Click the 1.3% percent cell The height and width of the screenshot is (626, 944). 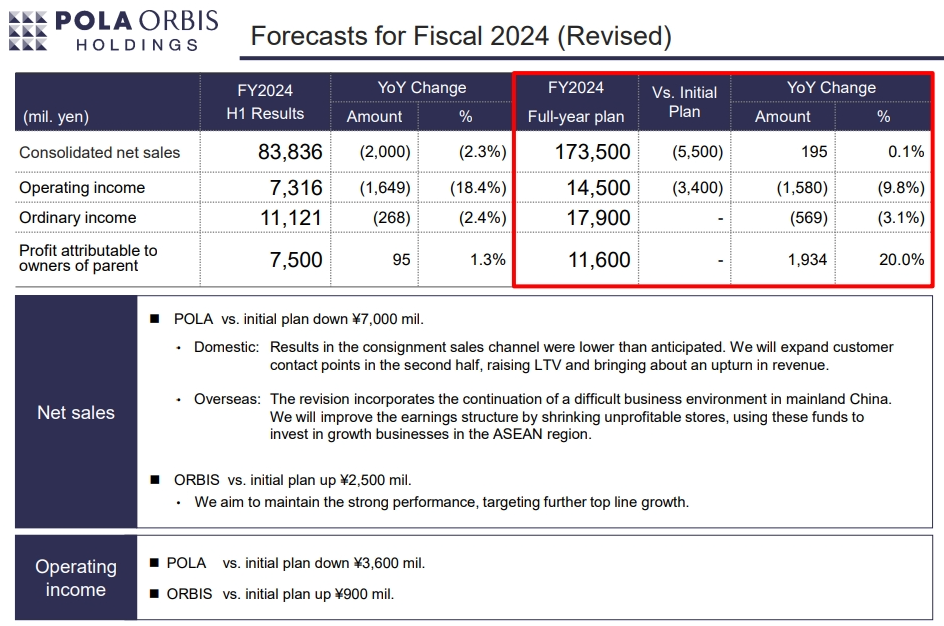point(488,260)
